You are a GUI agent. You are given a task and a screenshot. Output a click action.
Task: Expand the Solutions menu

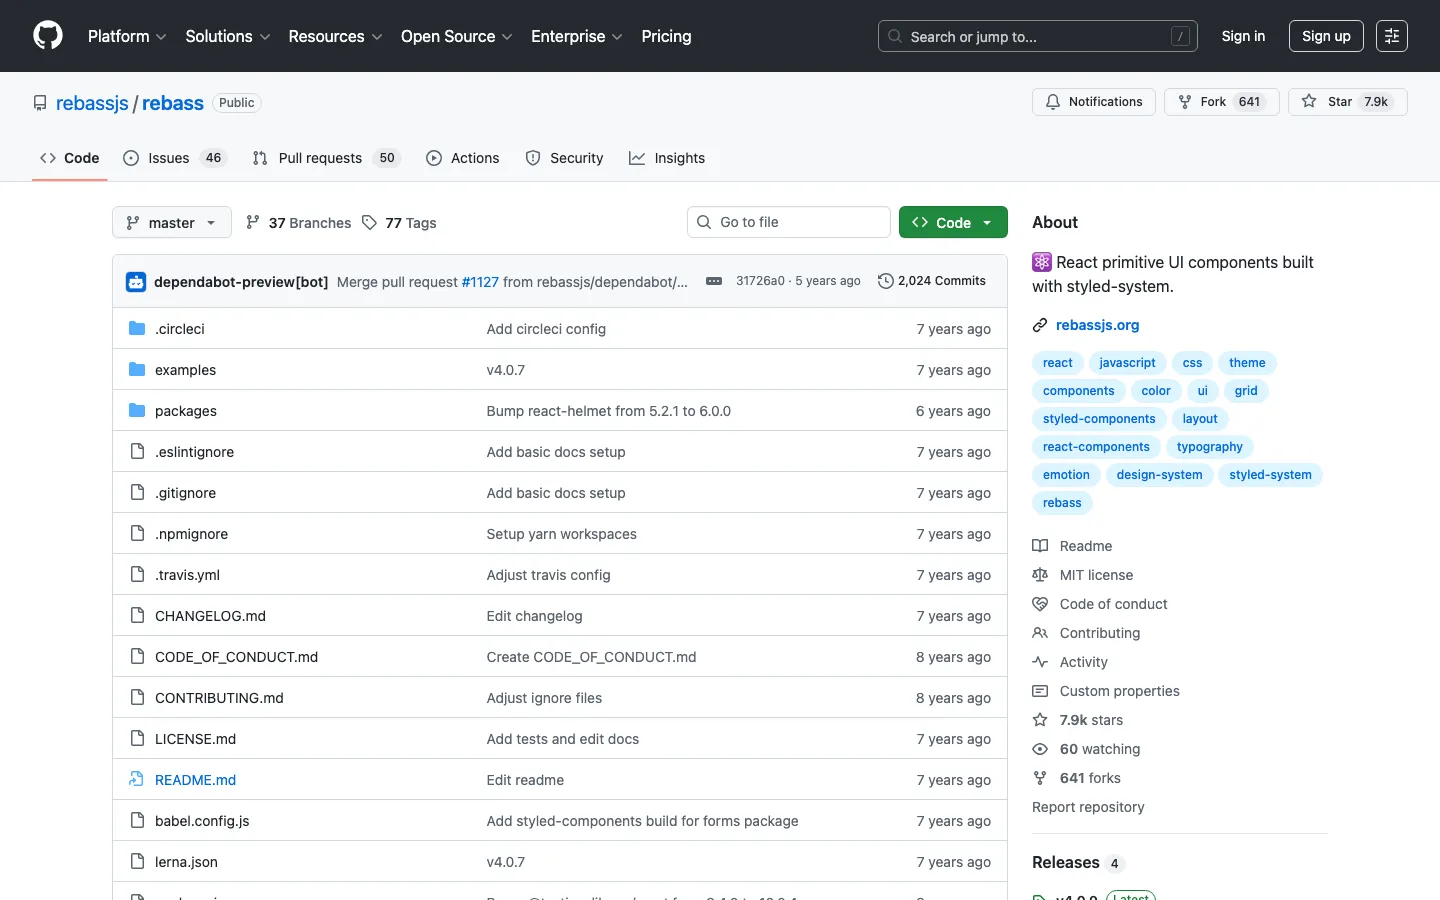click(x=228, y=36)
